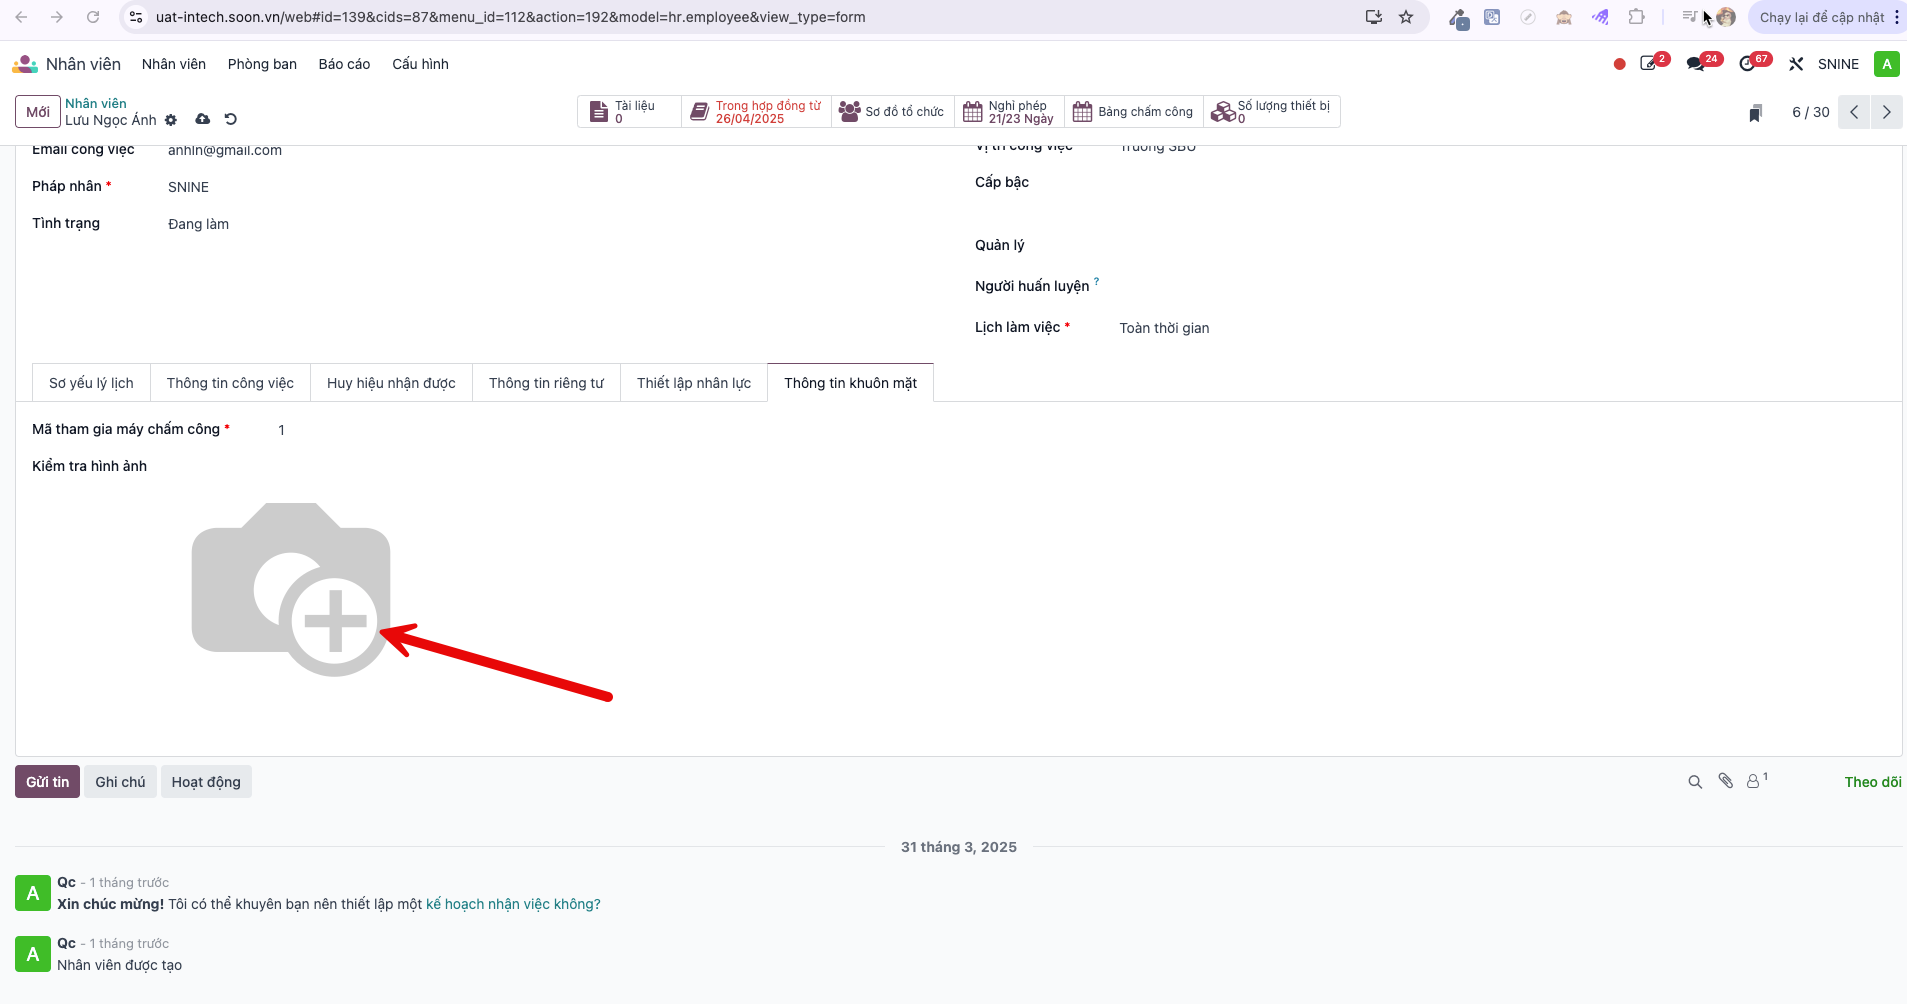Viewport: 1907px width, 1004px height.
Task: Click Hoạt động button
Action: (x=206, y=782)
